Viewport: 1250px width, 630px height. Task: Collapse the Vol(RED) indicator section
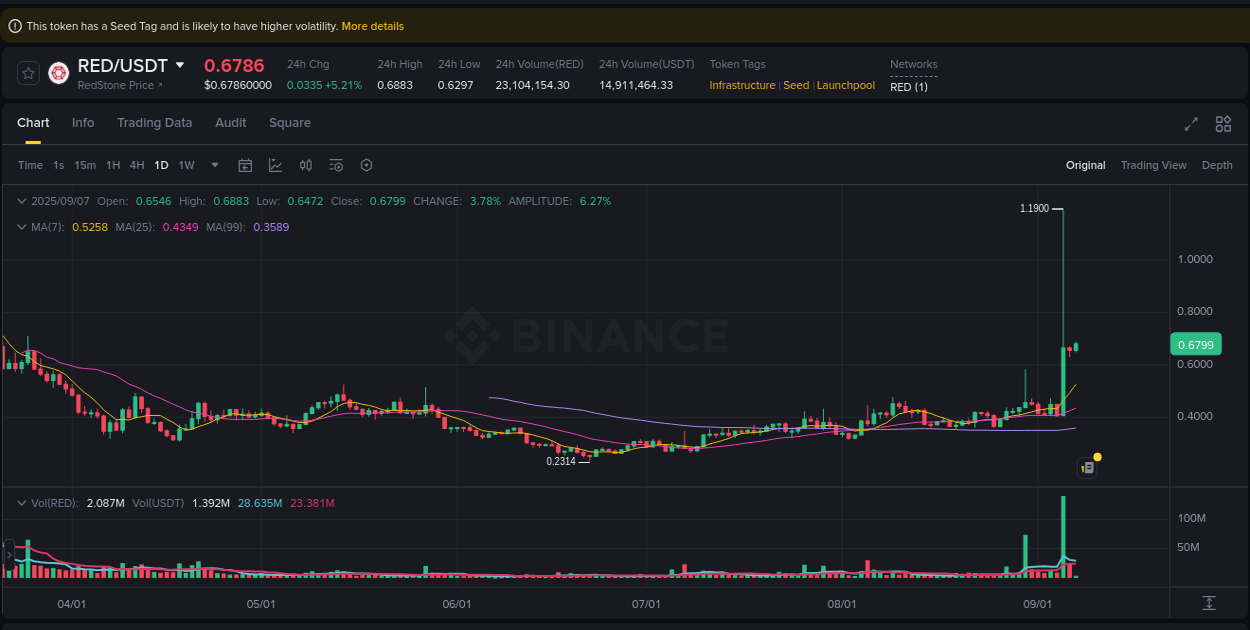point(22,502)
